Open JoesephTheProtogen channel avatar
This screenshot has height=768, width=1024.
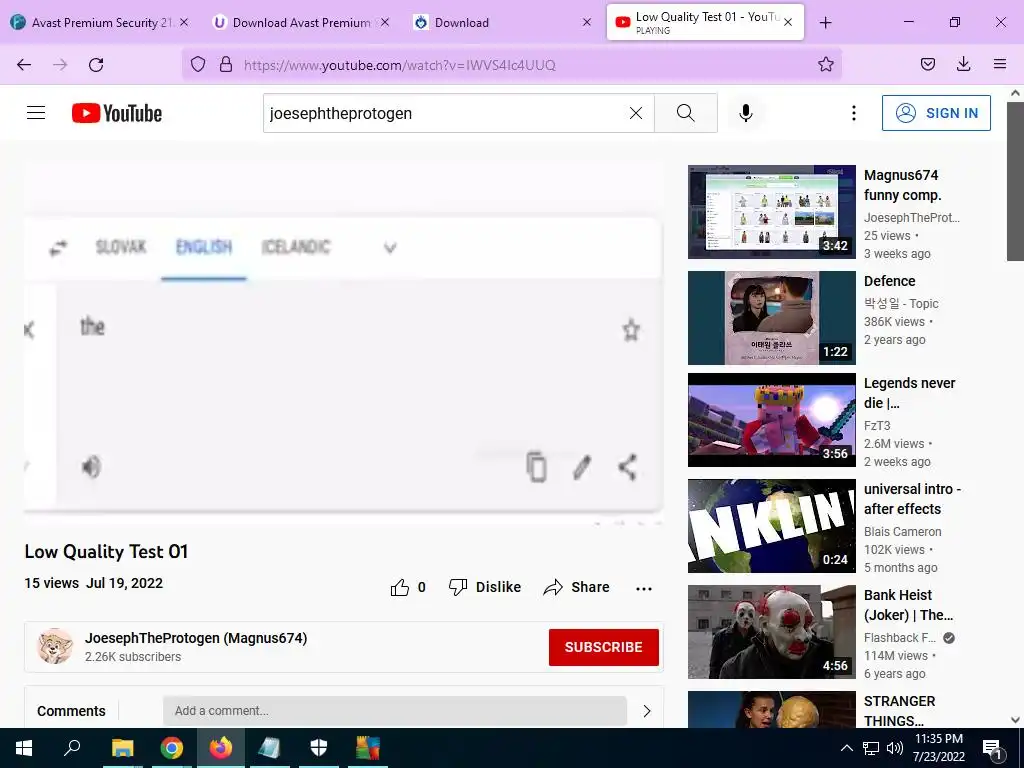click(55, 647)
